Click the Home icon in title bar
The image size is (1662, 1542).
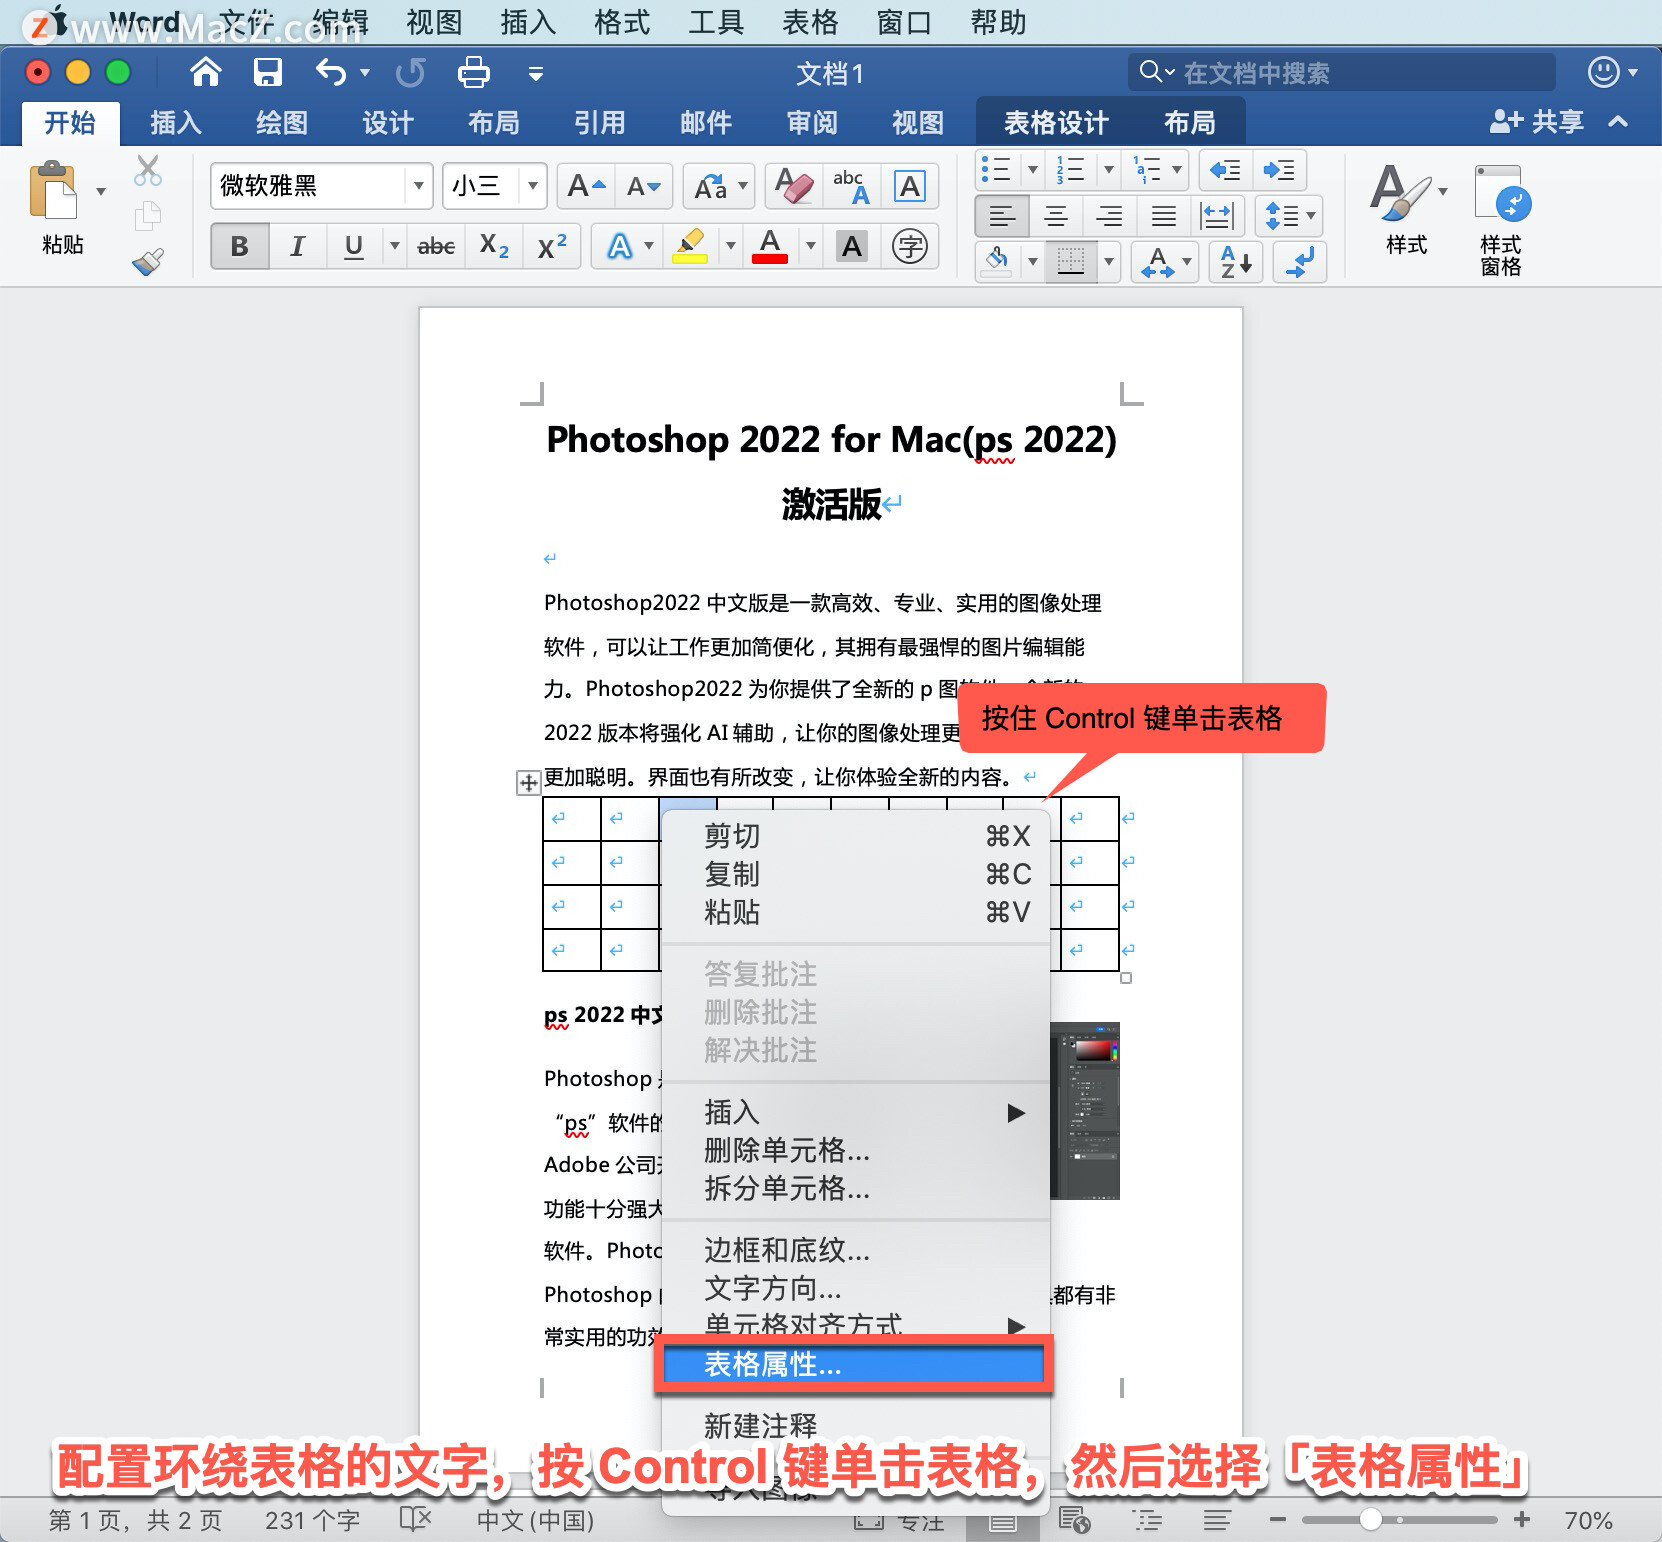coord(205,72)
